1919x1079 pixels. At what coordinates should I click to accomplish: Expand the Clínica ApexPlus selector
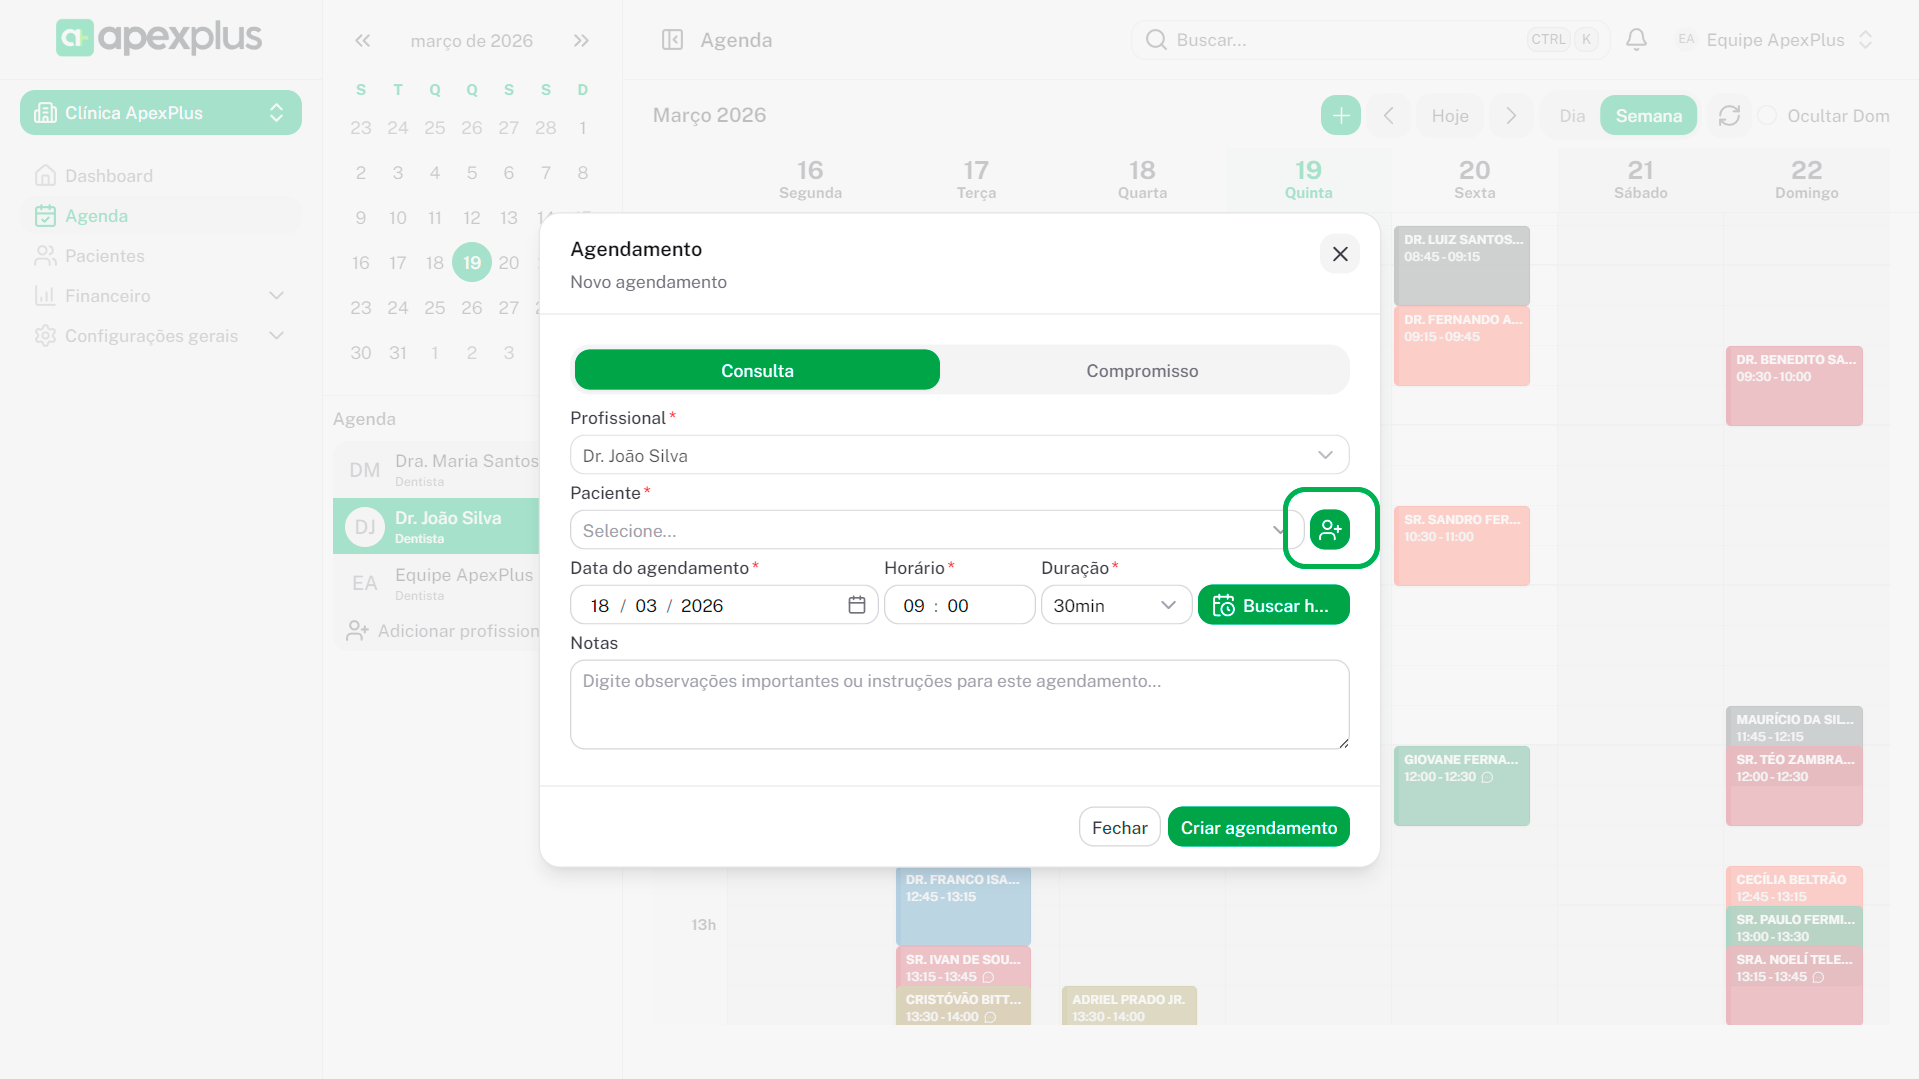(x=161, y=113)
